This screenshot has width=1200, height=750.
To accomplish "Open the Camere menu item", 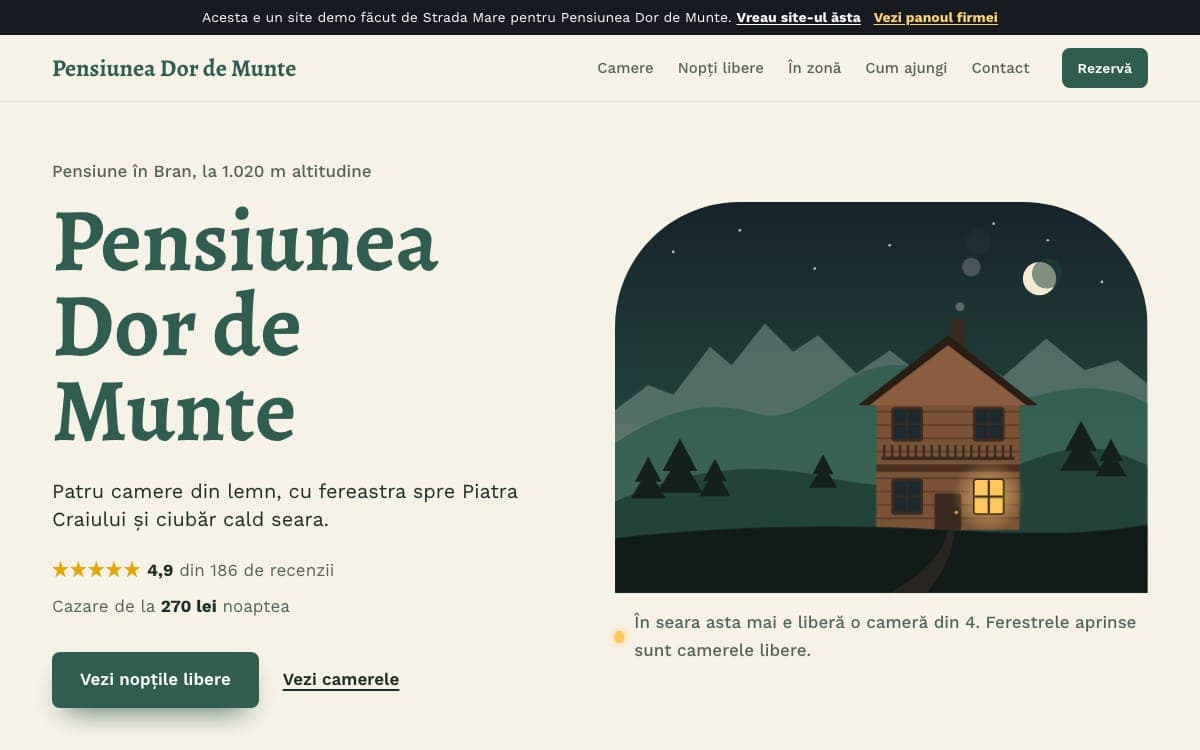I will tap(625, 68).
